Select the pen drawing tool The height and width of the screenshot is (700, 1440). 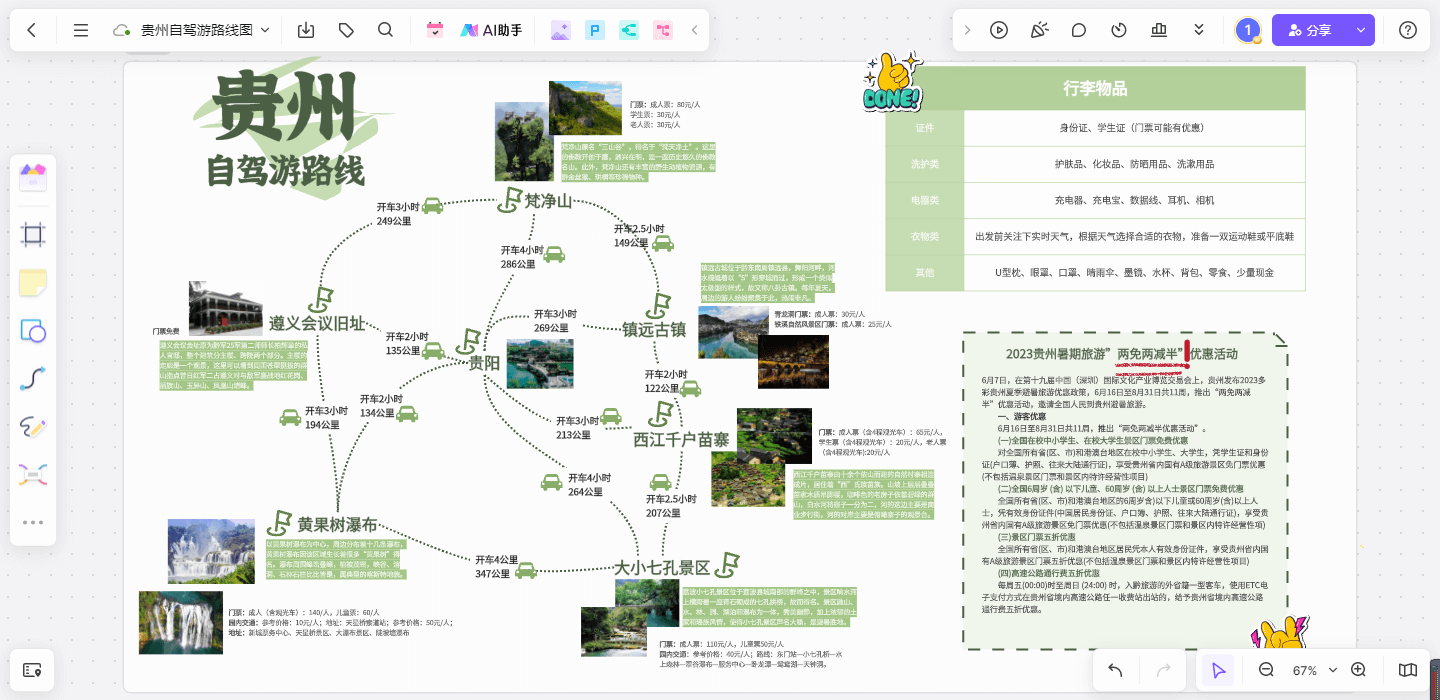pos(33,427)
